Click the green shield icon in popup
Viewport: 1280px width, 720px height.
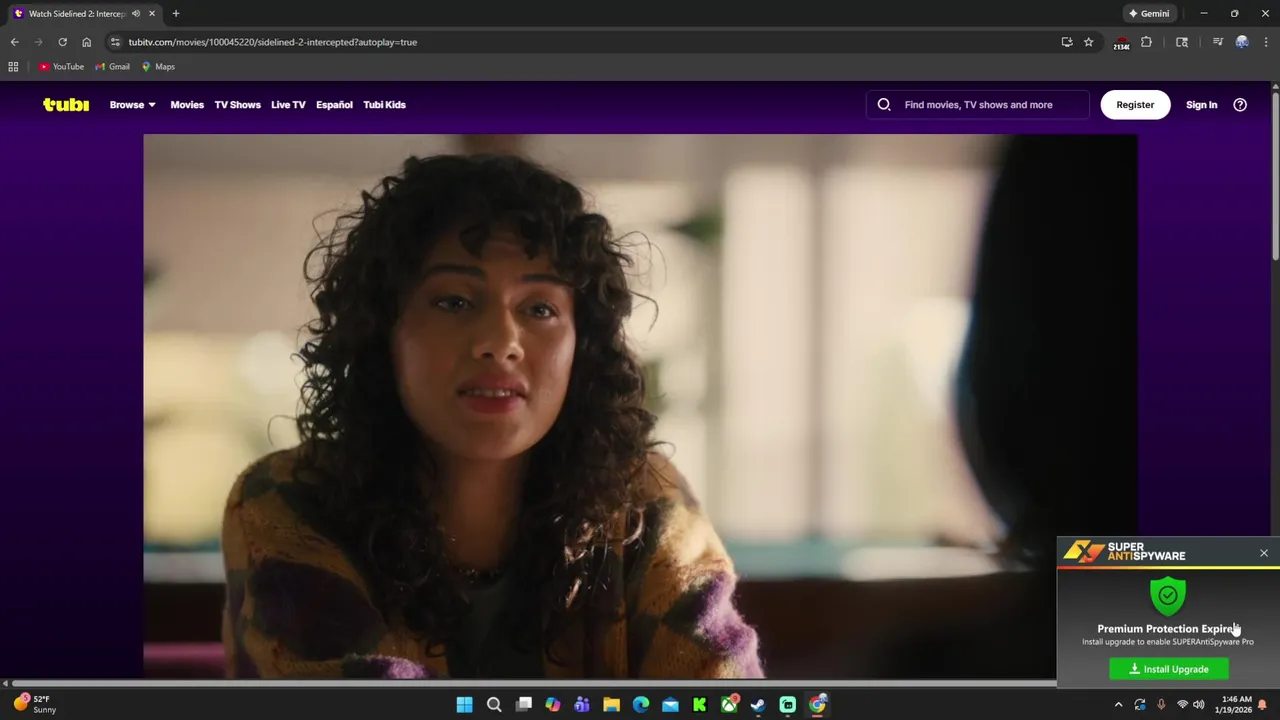tap(1168, 595)
